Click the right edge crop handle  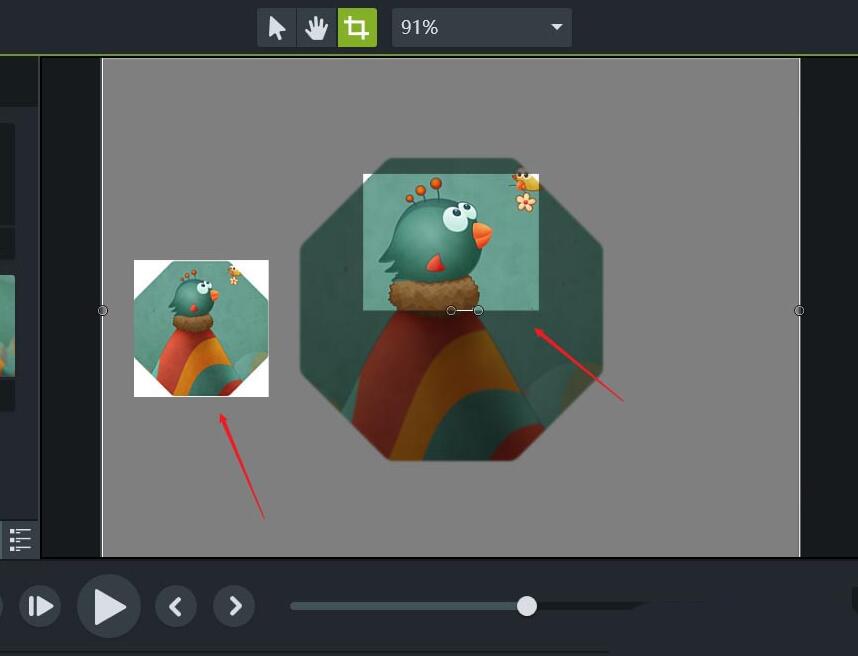pos(799,310)
